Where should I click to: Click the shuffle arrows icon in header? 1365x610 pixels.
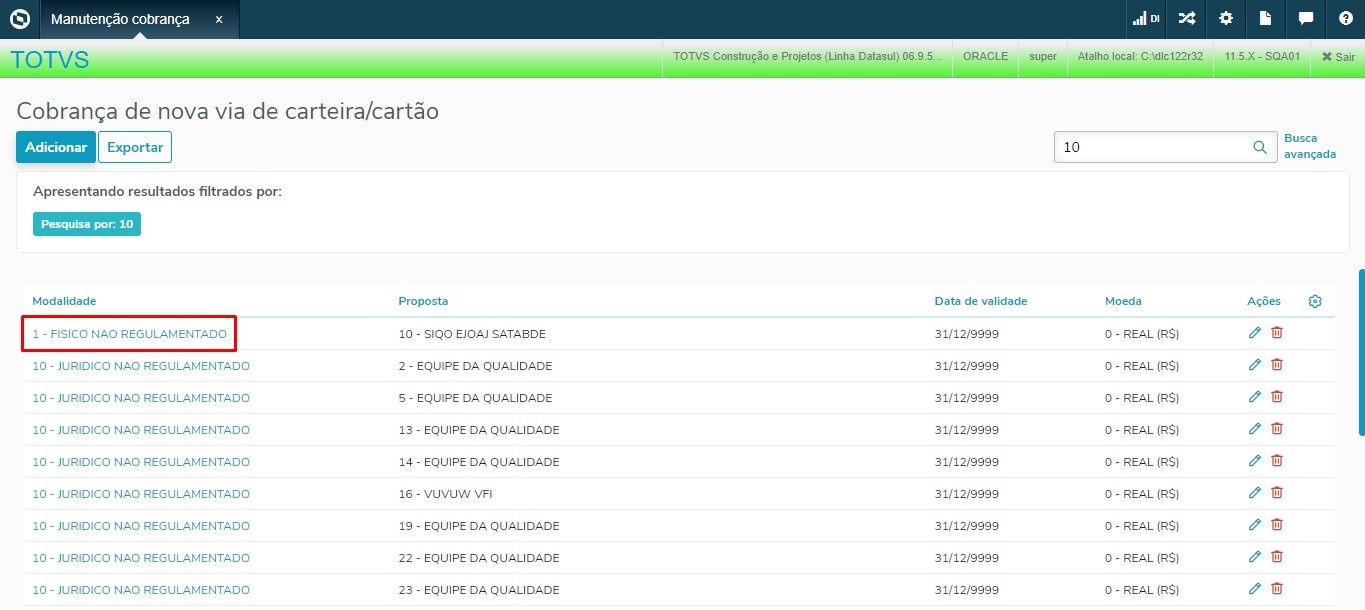tap(1186, 18)
